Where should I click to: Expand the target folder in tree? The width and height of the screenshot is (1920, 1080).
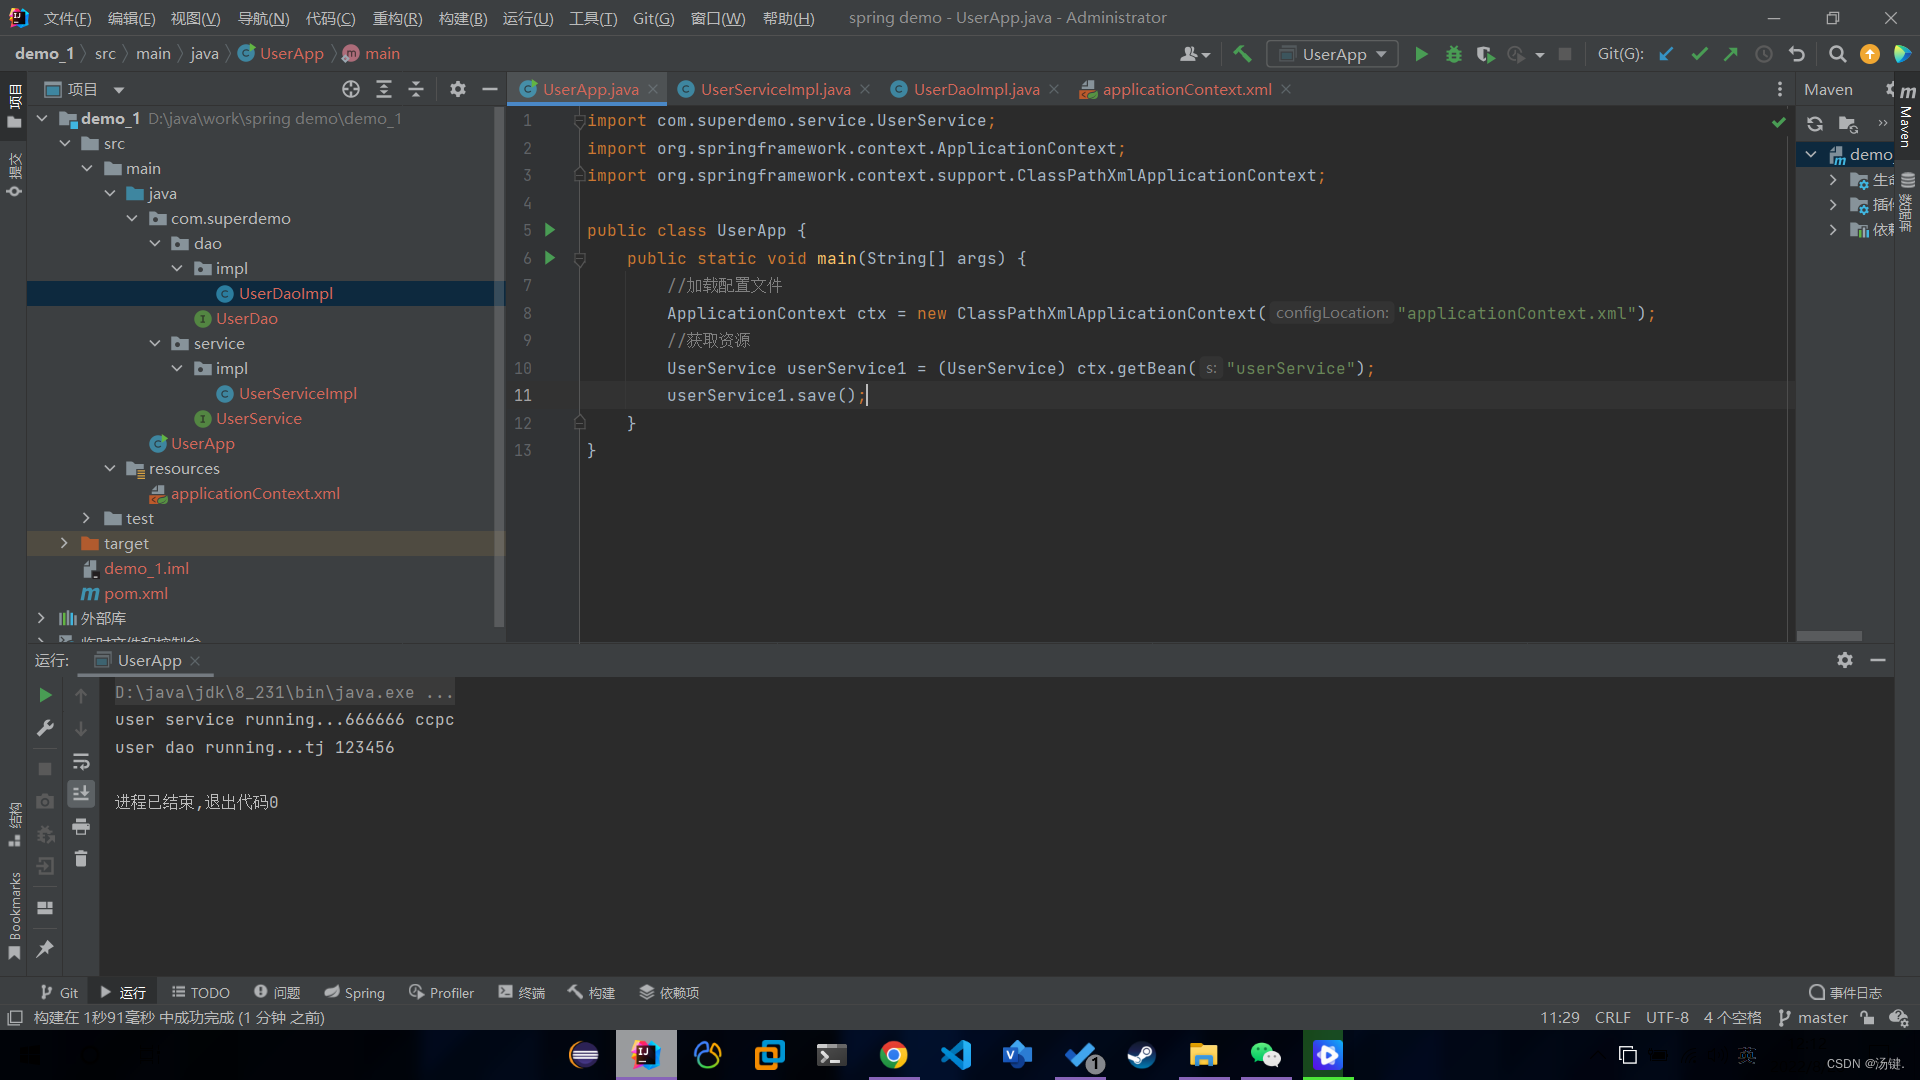[64, 543]
